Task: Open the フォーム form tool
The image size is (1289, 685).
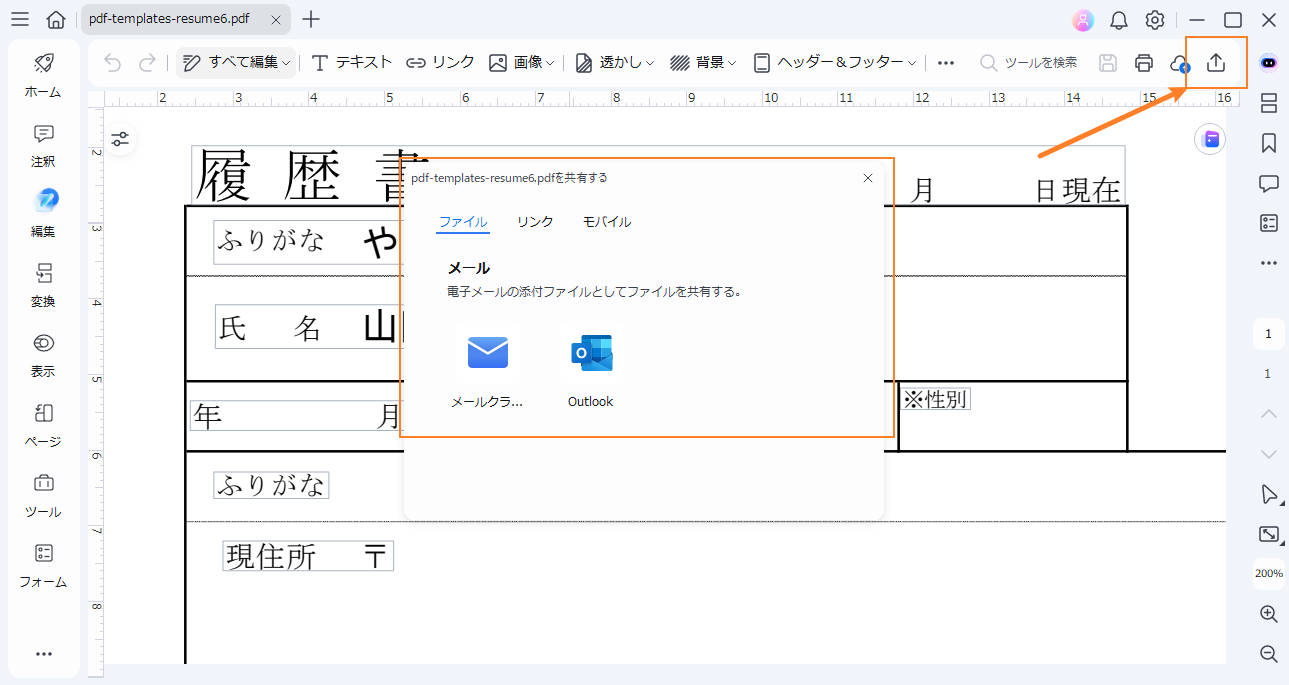Action: (x=43, y=565)
